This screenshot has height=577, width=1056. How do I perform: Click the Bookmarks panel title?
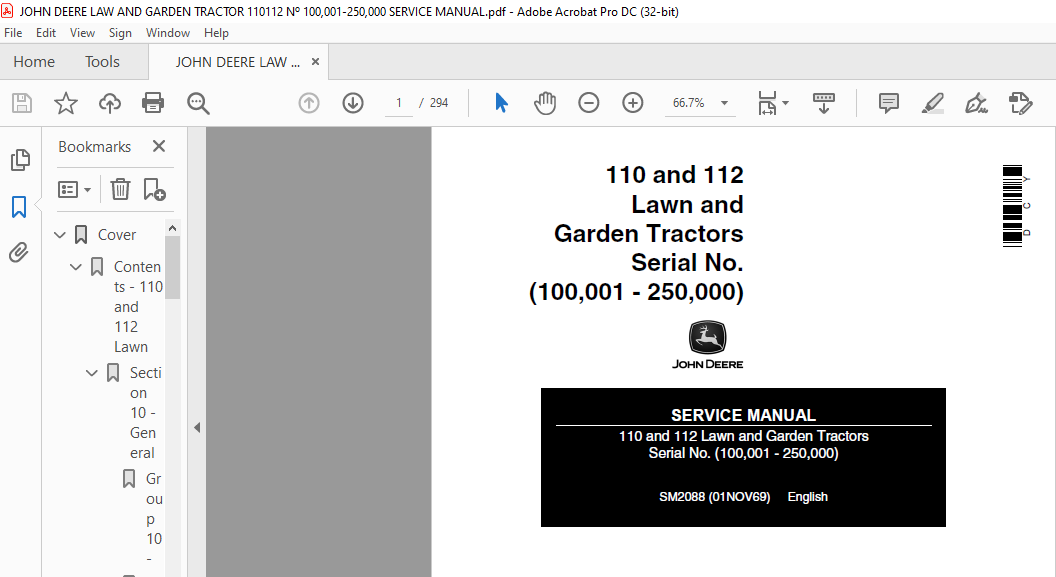[94, 147]
